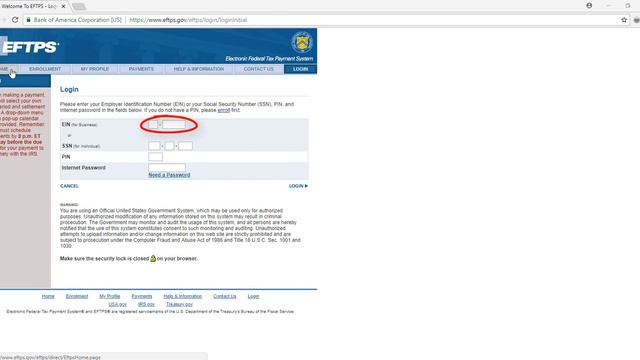Click the enroll link in instructions
Image resolution: width=640 pixels, height=360 pixels.
click(224, 110)
